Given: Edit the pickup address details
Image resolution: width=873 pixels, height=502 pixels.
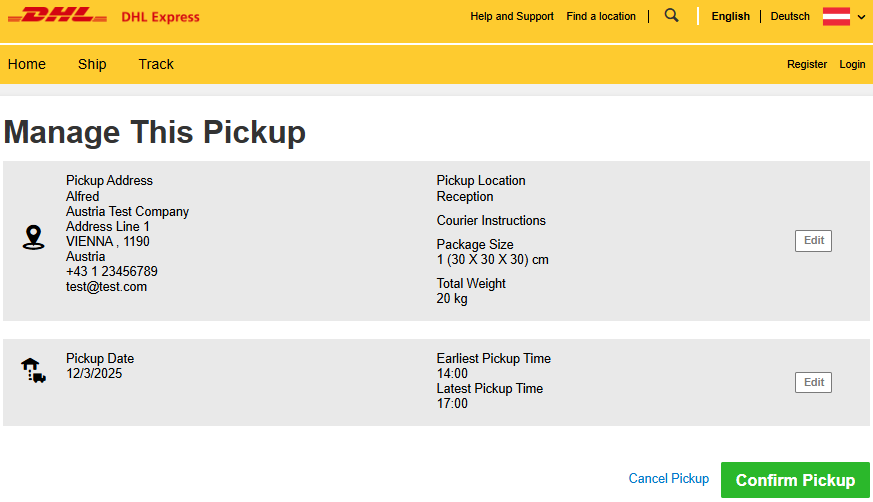Looking at the screenshot, I should click(813, 240).
